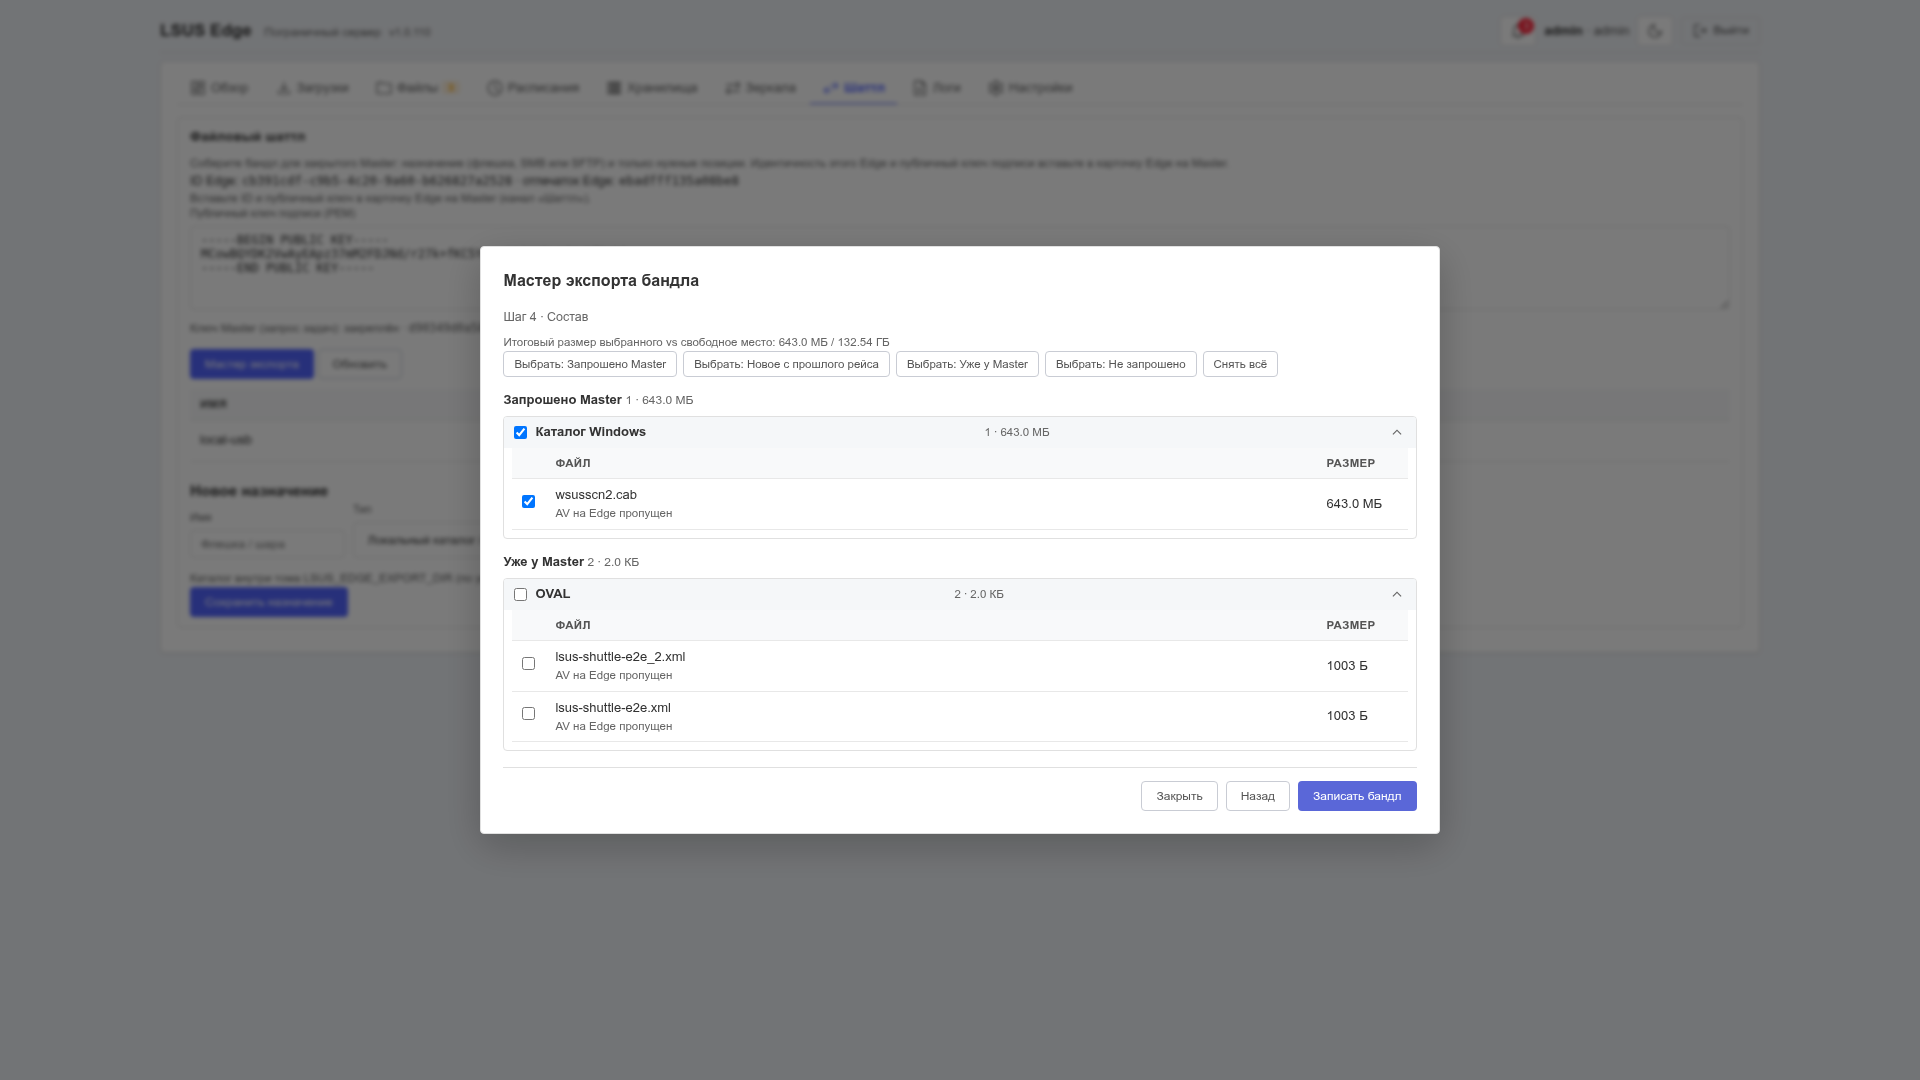Check the lsus-shuttle-e2e_2.xml checkbox
The width and height of the screenshot is (1920, 1080).
click(528, 664)
